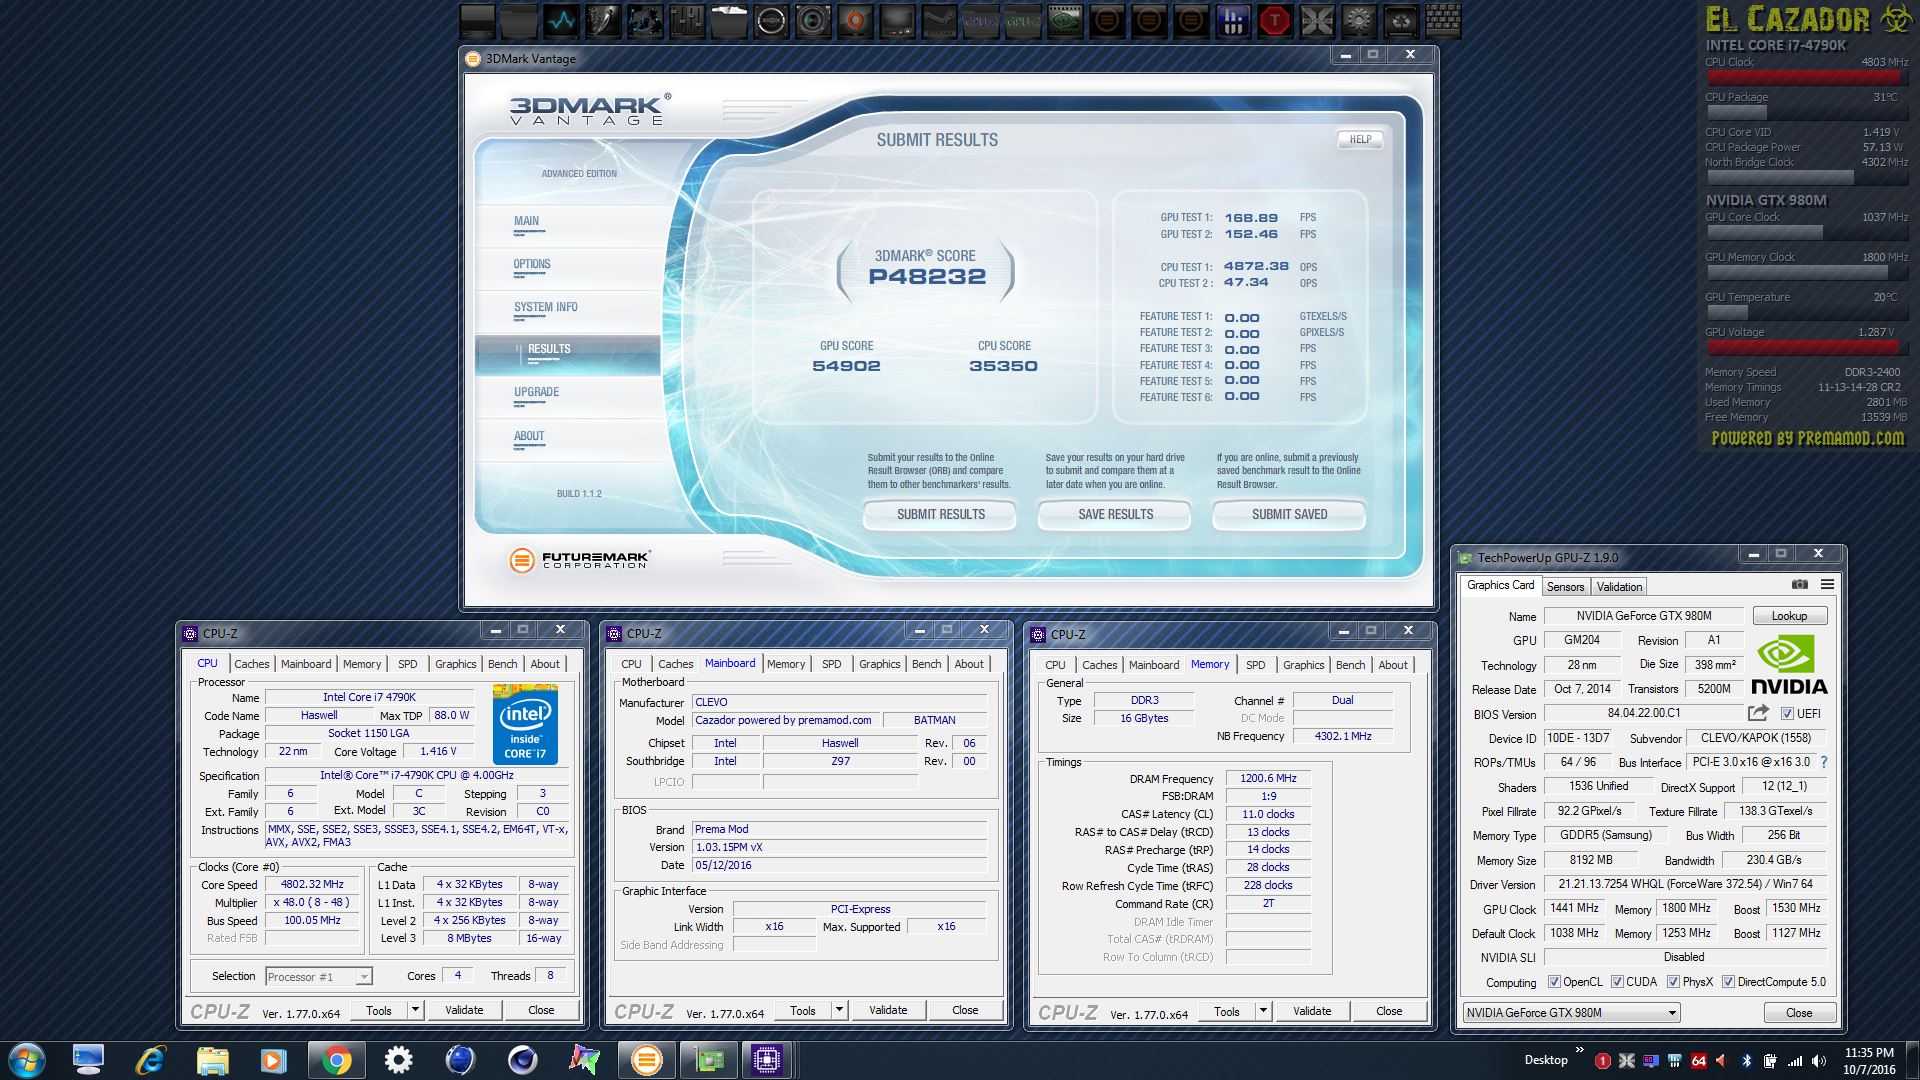This screenshot has width=1920, height=1080.
Task: Open the keyboard icon in the top dock
Action: coord(1442,20)
